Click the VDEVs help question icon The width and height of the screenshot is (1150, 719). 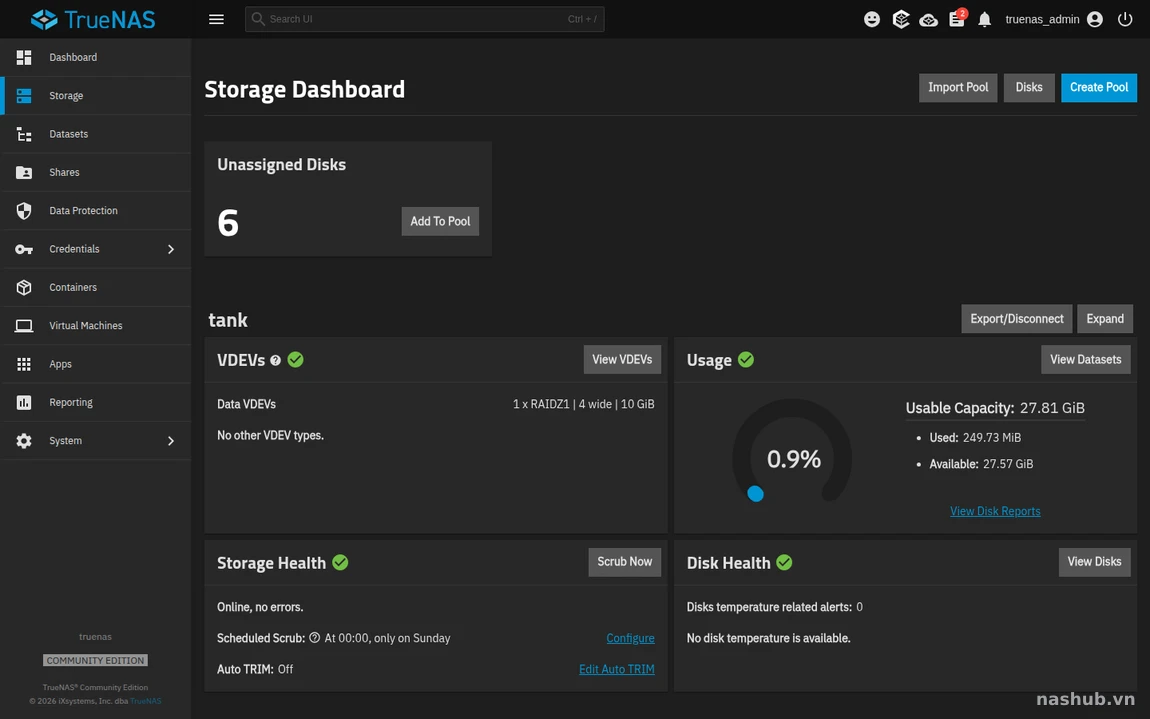click(x=276, y=360)
